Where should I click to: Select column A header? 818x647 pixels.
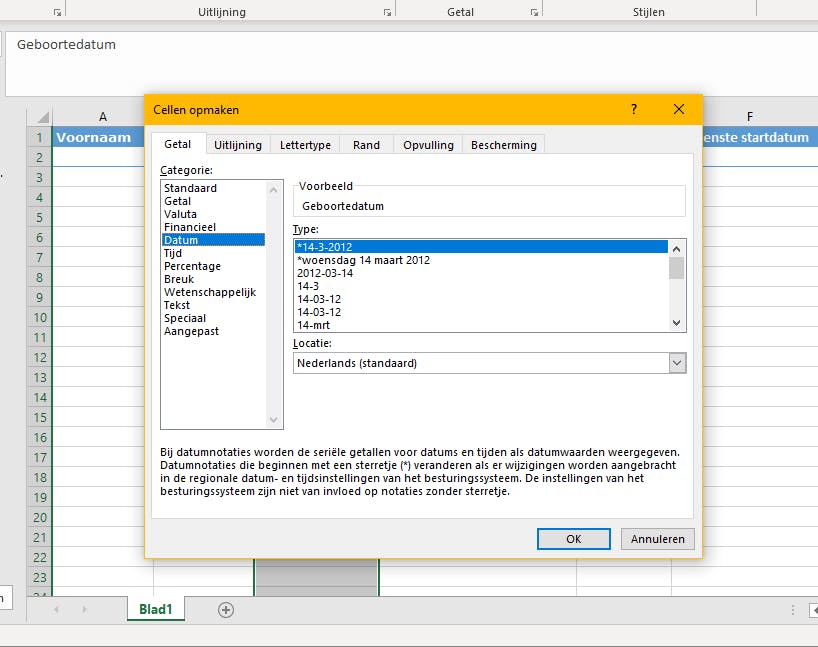click(103, 117)
